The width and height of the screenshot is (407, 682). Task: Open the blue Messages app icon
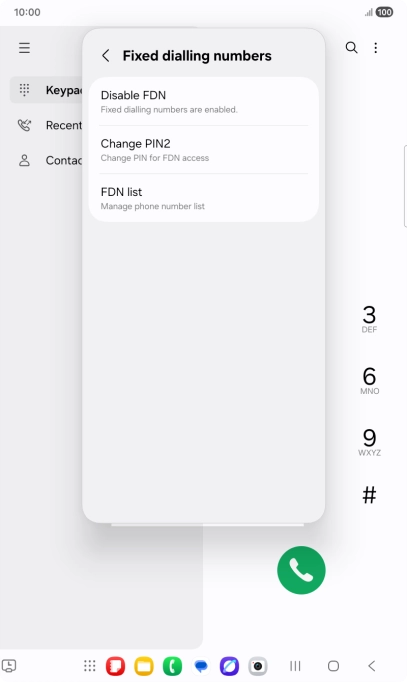(201, 666)
